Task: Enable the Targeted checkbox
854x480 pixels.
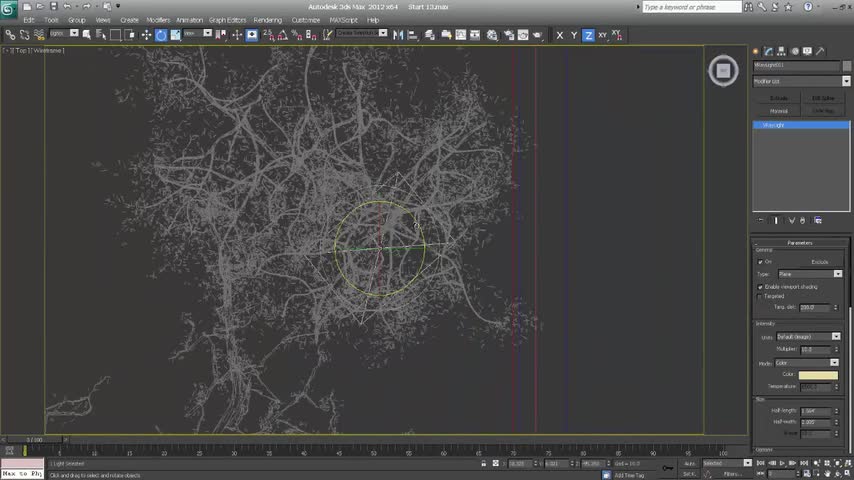Action: click(x=761, y=296)
